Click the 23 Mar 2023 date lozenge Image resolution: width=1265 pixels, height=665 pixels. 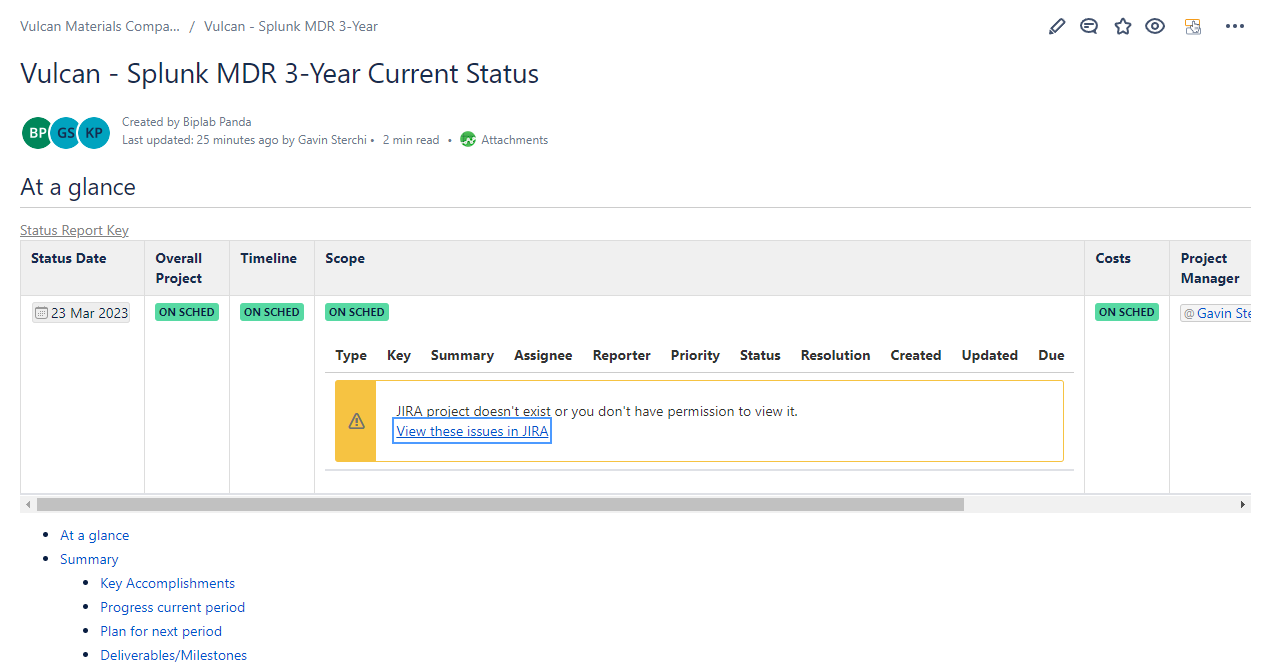point(80,313)
